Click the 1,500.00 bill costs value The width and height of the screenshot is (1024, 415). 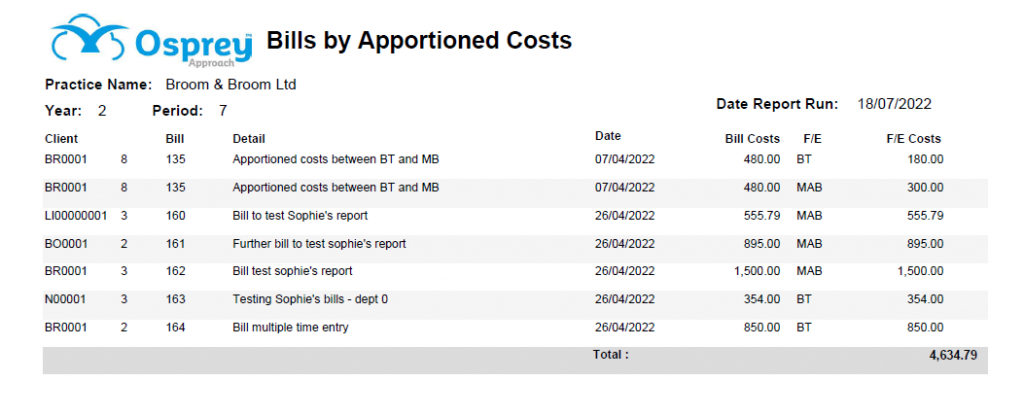(x=758, y=271)
